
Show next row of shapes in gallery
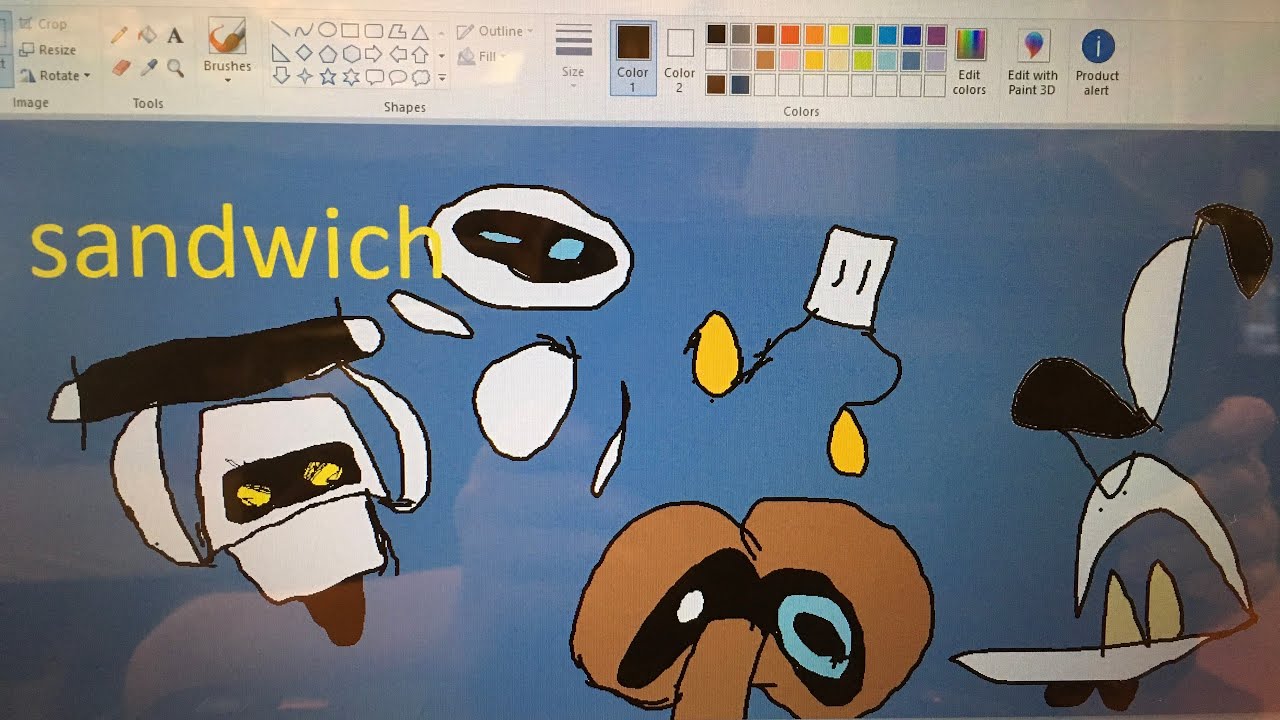coord(442,55)
